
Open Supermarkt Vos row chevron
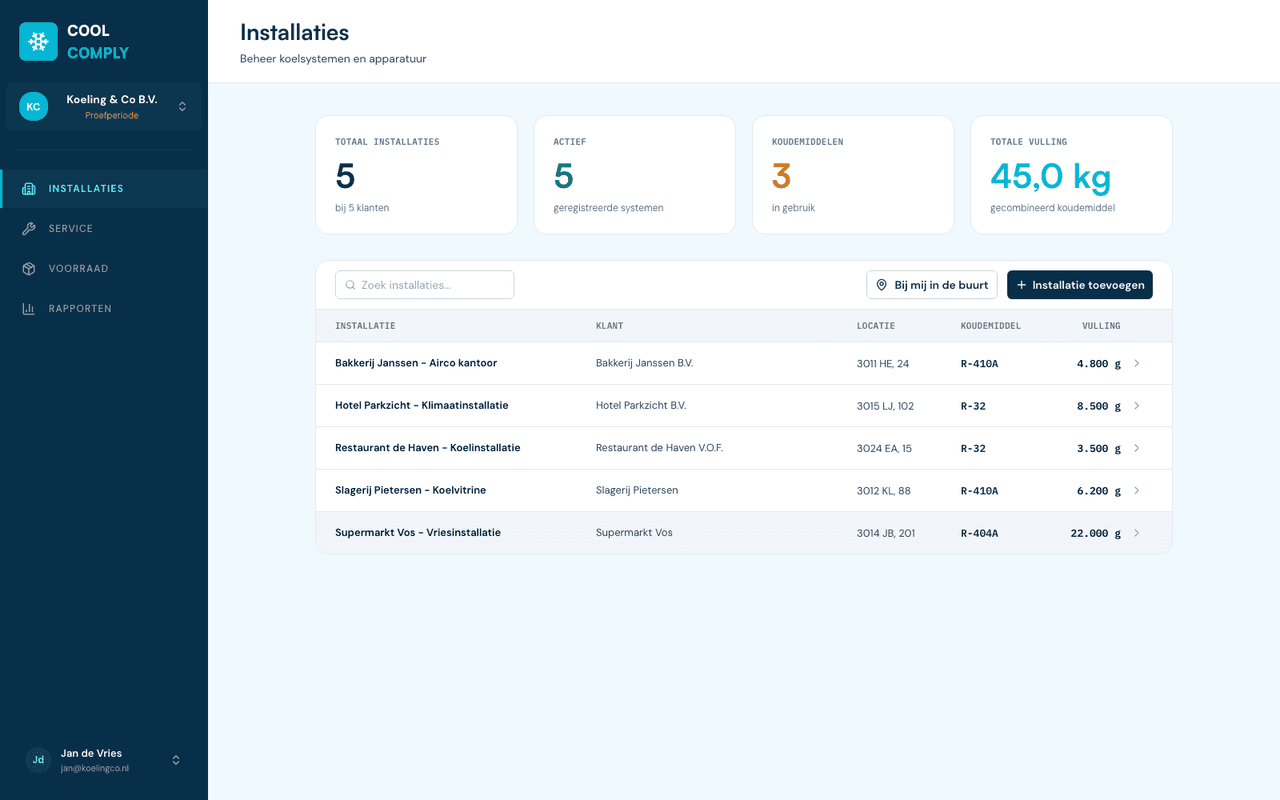click(1136, 533)
